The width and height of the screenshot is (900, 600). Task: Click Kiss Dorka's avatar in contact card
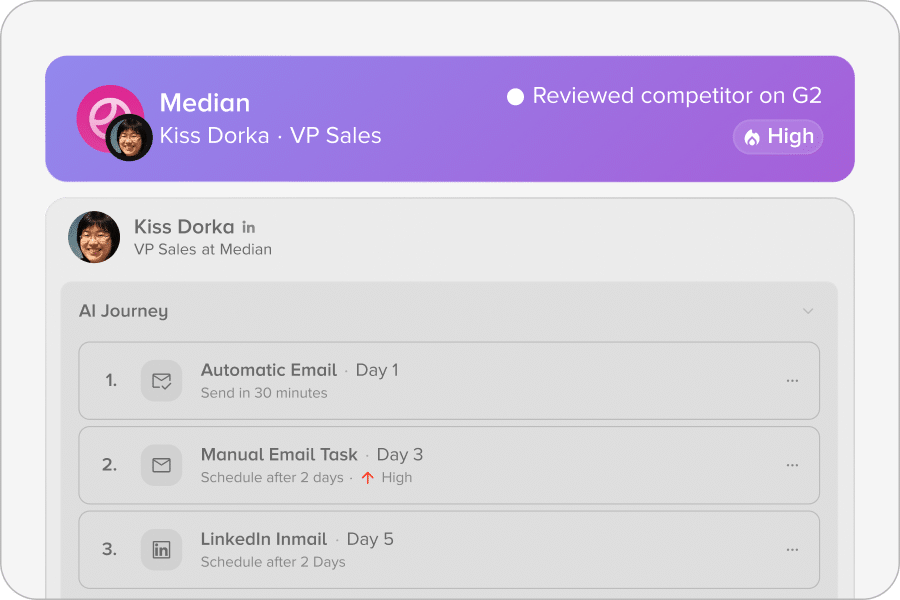point(94,237)
